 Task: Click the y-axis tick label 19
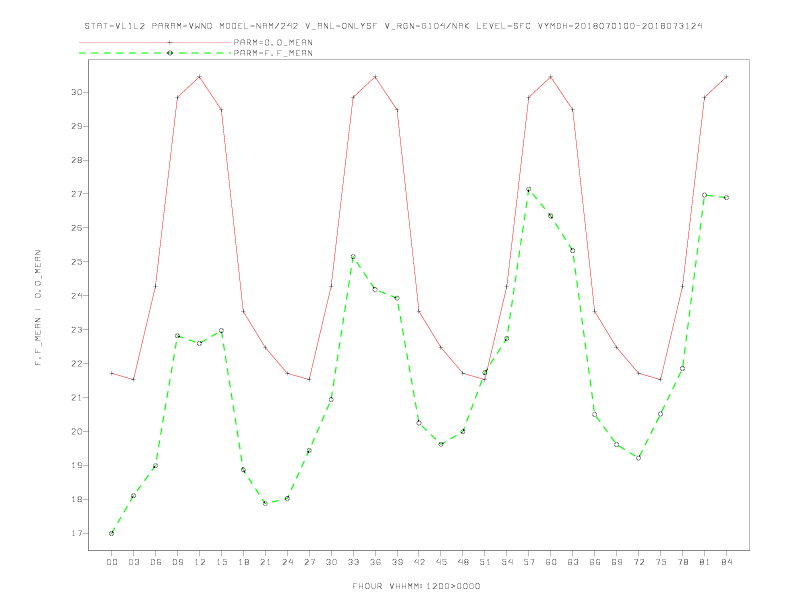coord(77,465)
